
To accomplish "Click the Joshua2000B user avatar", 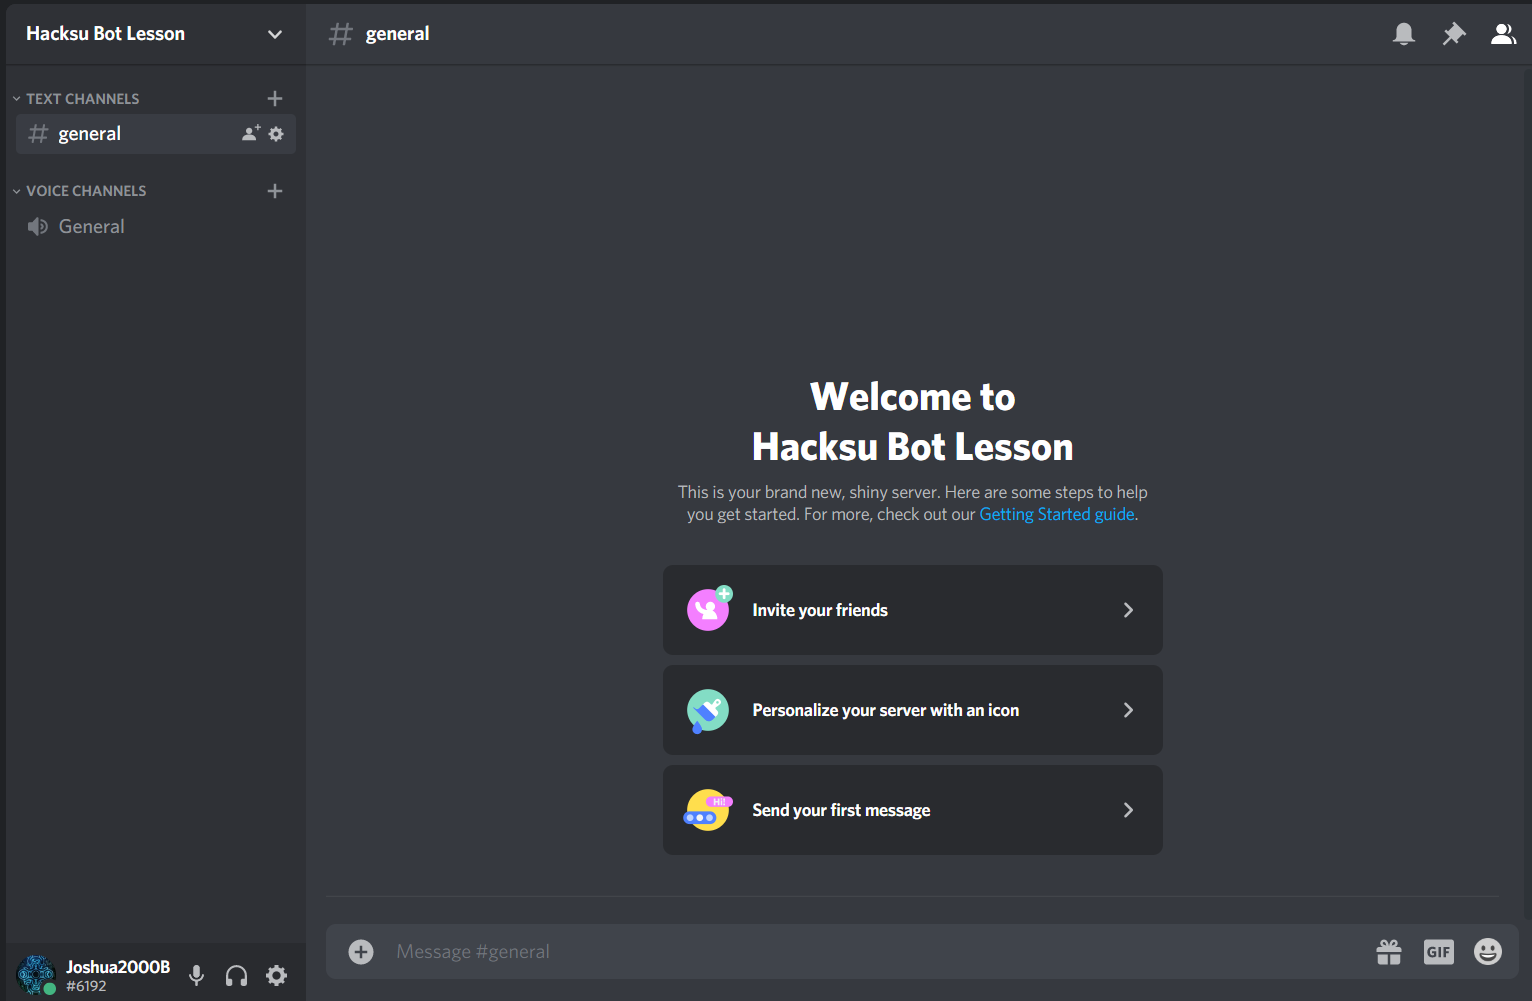I will (x=36, y=975).
